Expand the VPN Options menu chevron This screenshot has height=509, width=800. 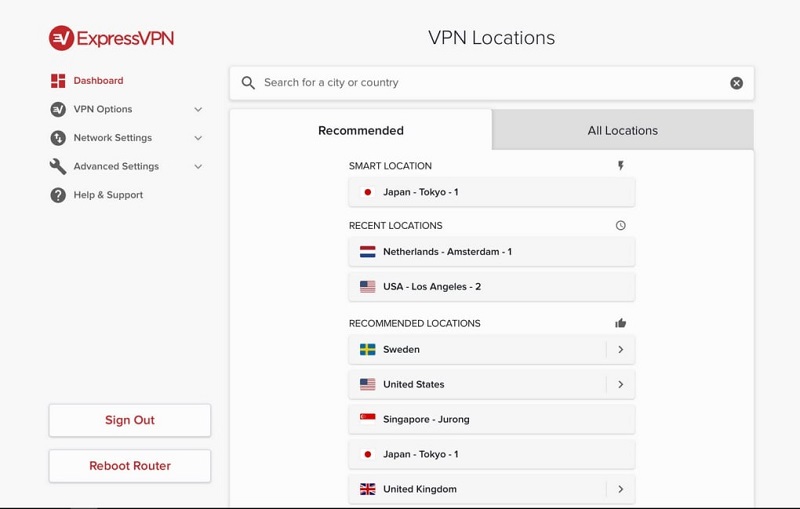coord(198,109)
